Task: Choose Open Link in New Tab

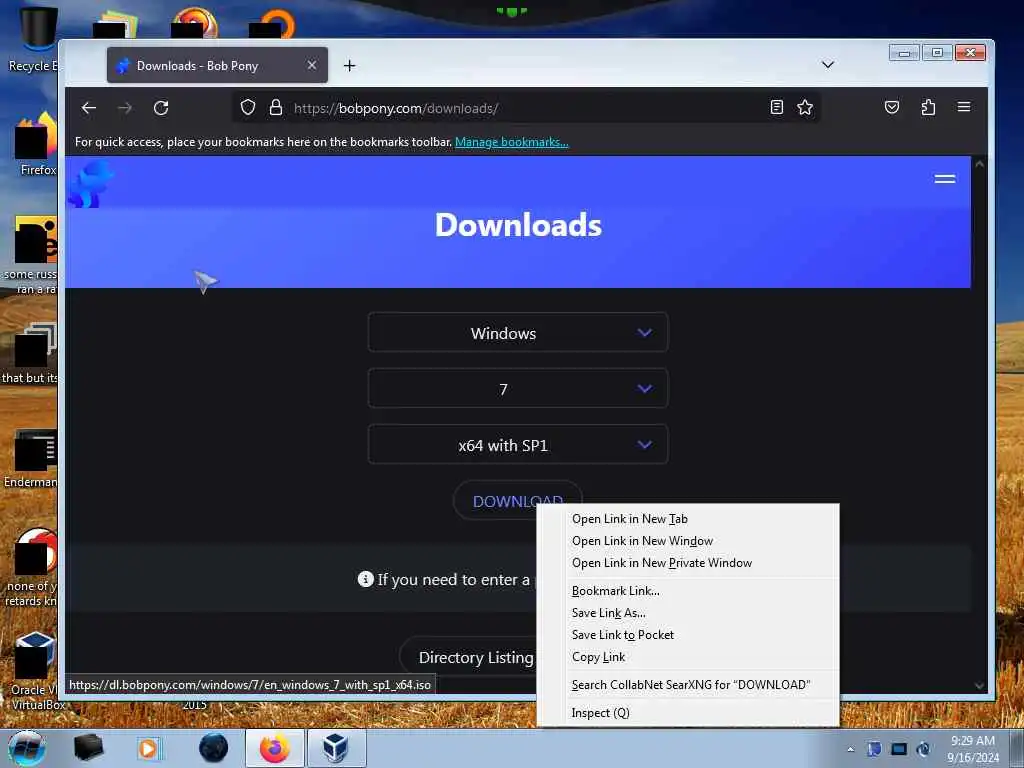Action: coord(688,519)
